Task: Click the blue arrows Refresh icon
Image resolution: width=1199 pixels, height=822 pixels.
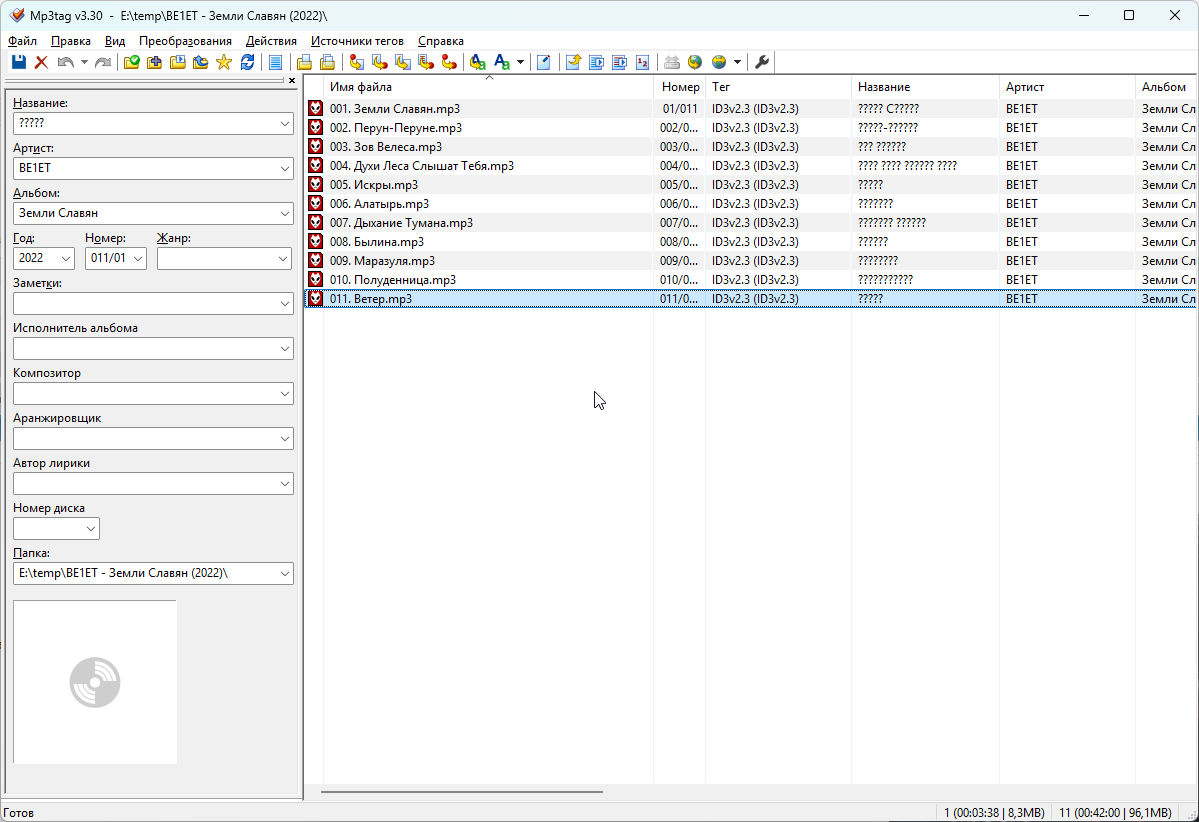Action: pyautogui.click(x=247, y=63)
